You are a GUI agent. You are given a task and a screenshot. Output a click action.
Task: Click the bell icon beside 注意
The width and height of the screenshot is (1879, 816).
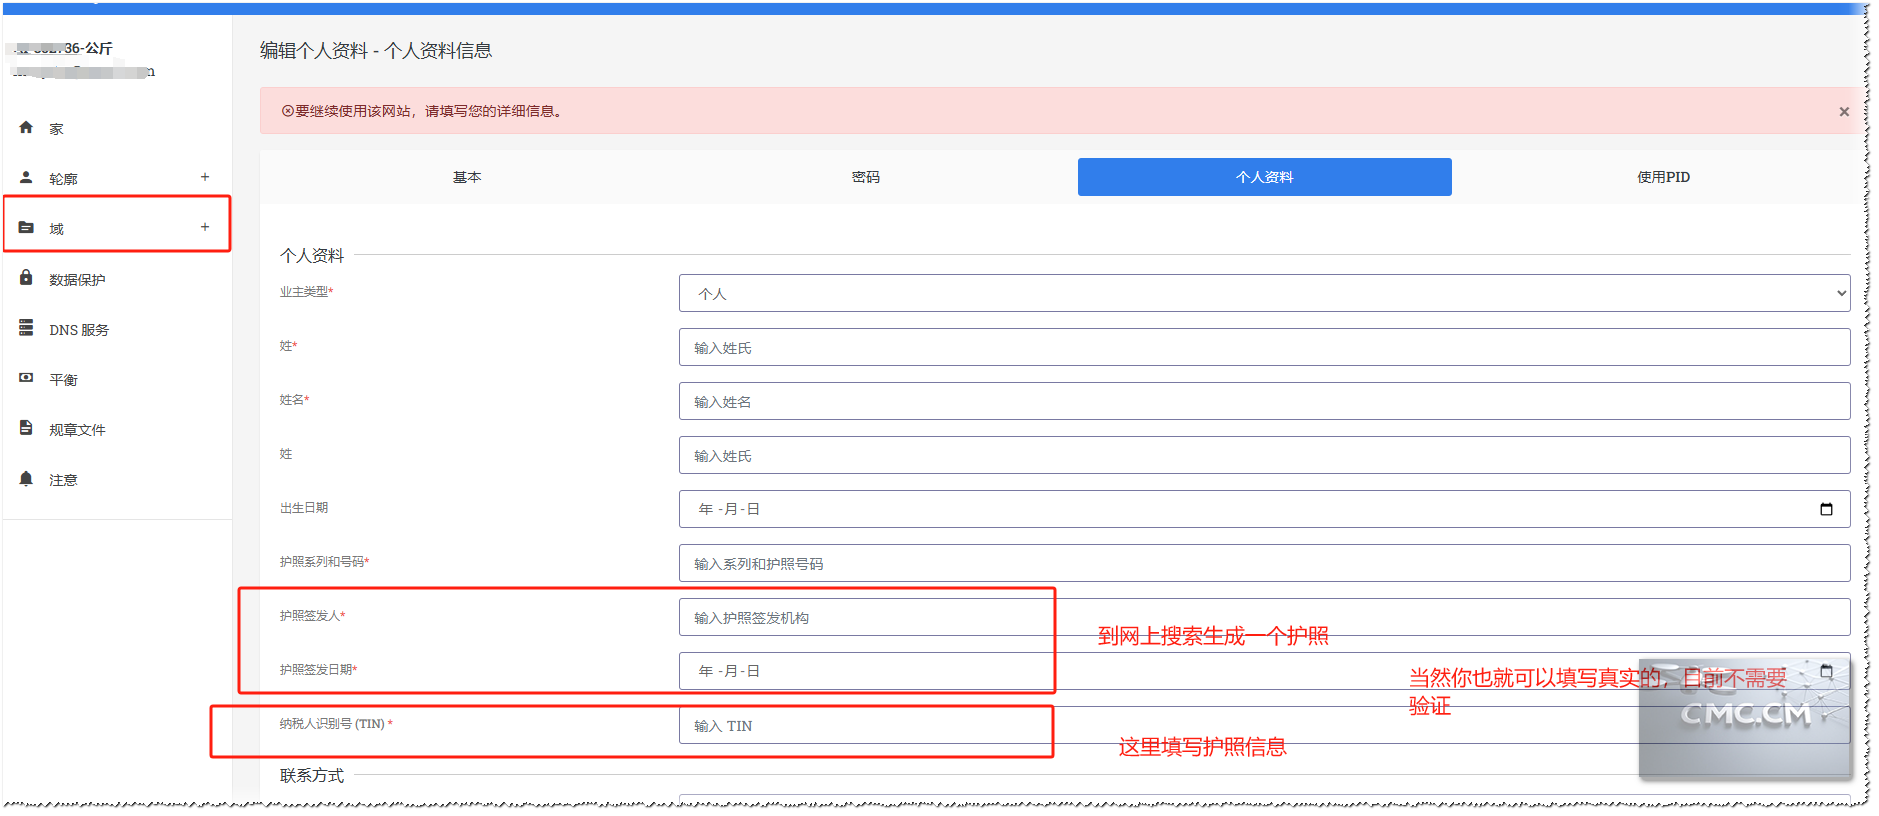coord(26,478)
